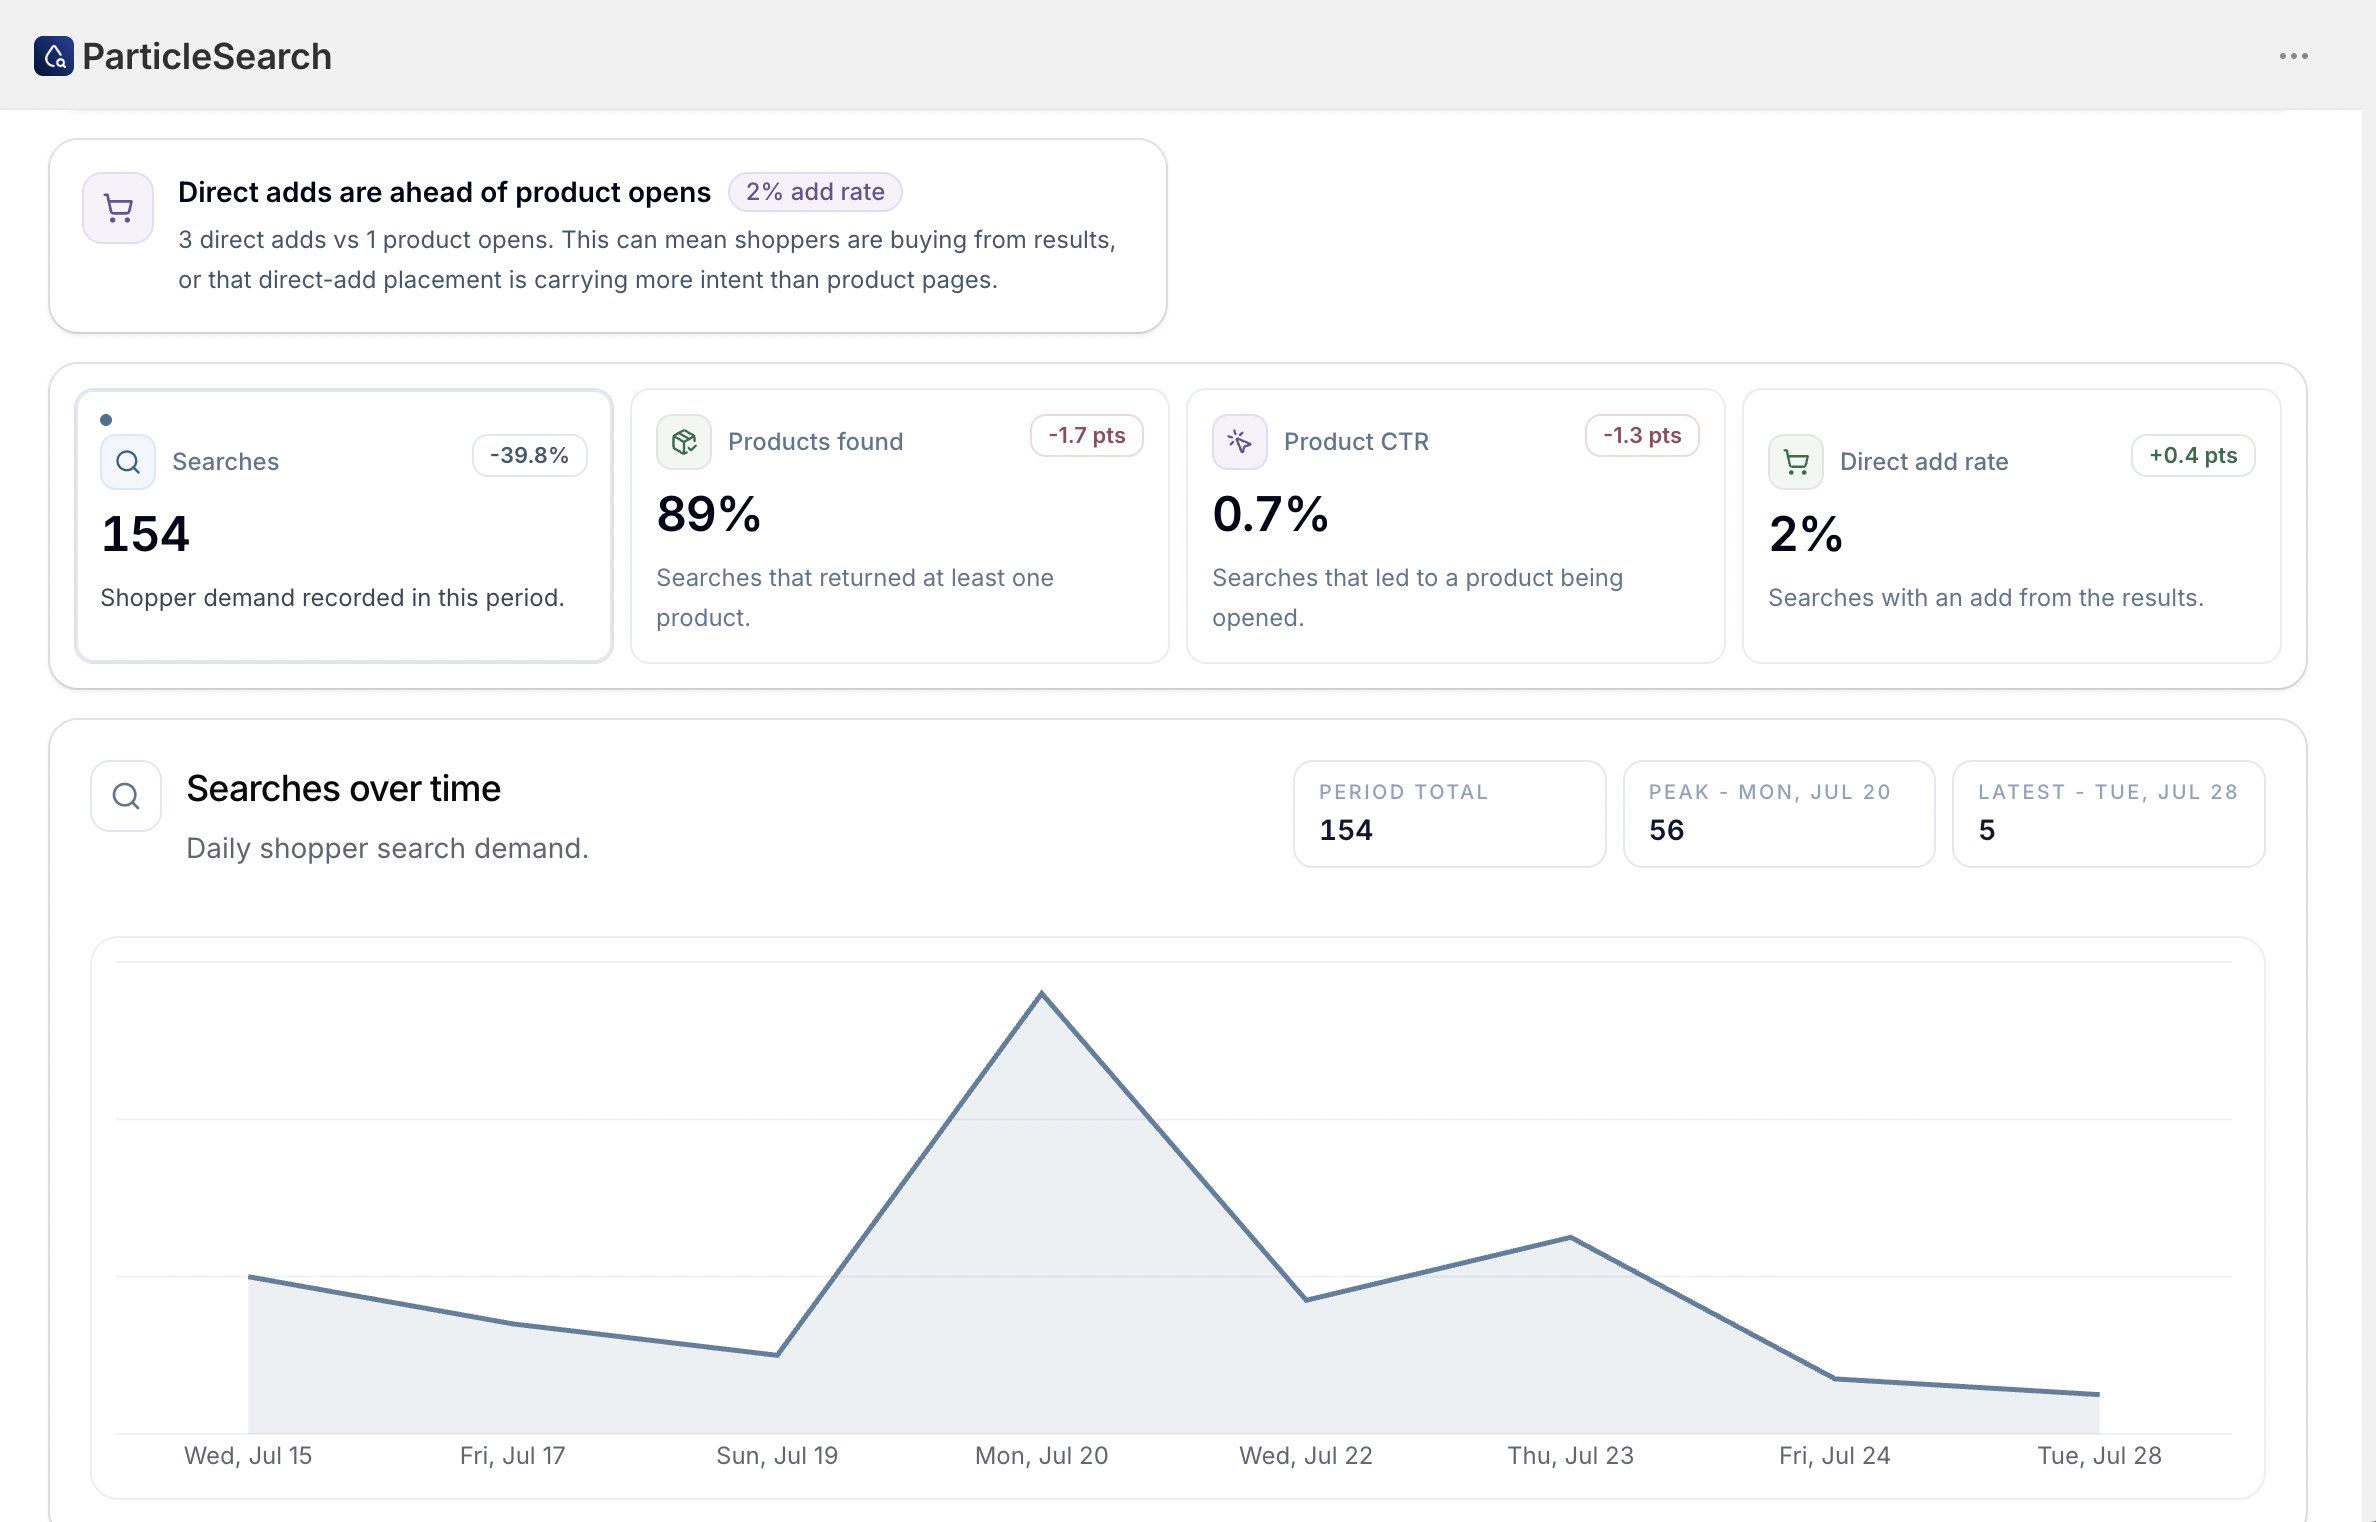Click the 2% add rate badge
This screenshot has height=1522, width=2376.
(x=815, y=192)
